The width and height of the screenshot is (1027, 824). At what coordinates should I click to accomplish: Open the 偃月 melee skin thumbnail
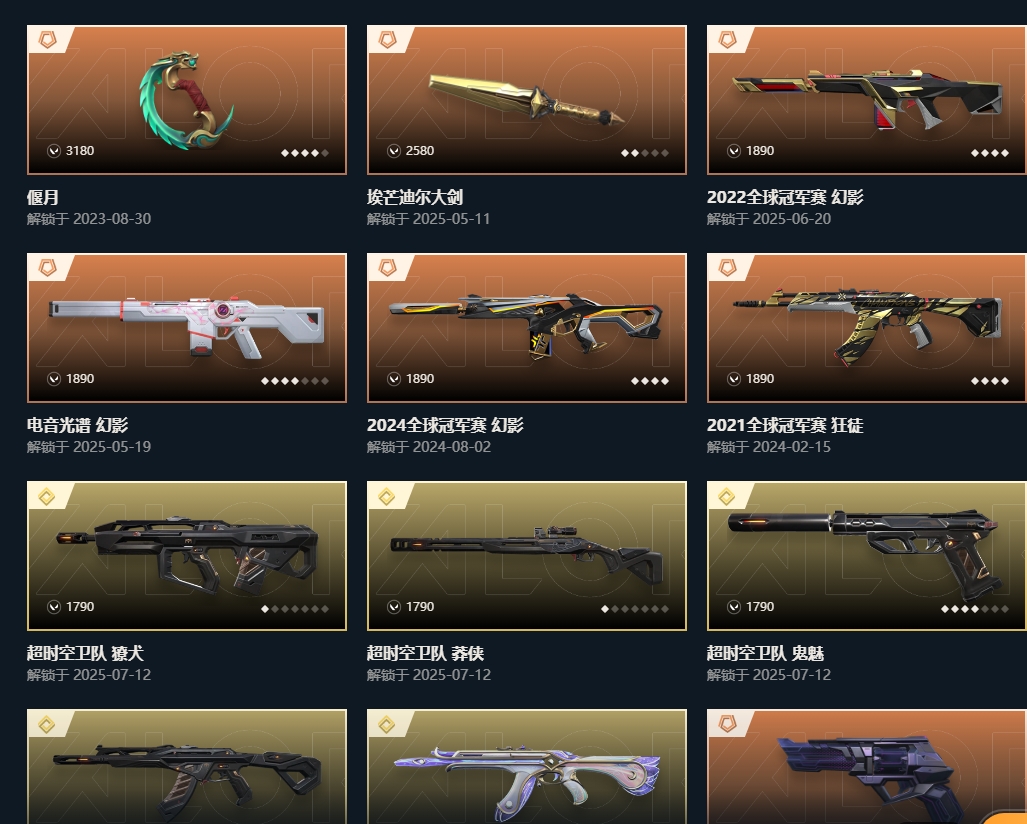point(187,100)
